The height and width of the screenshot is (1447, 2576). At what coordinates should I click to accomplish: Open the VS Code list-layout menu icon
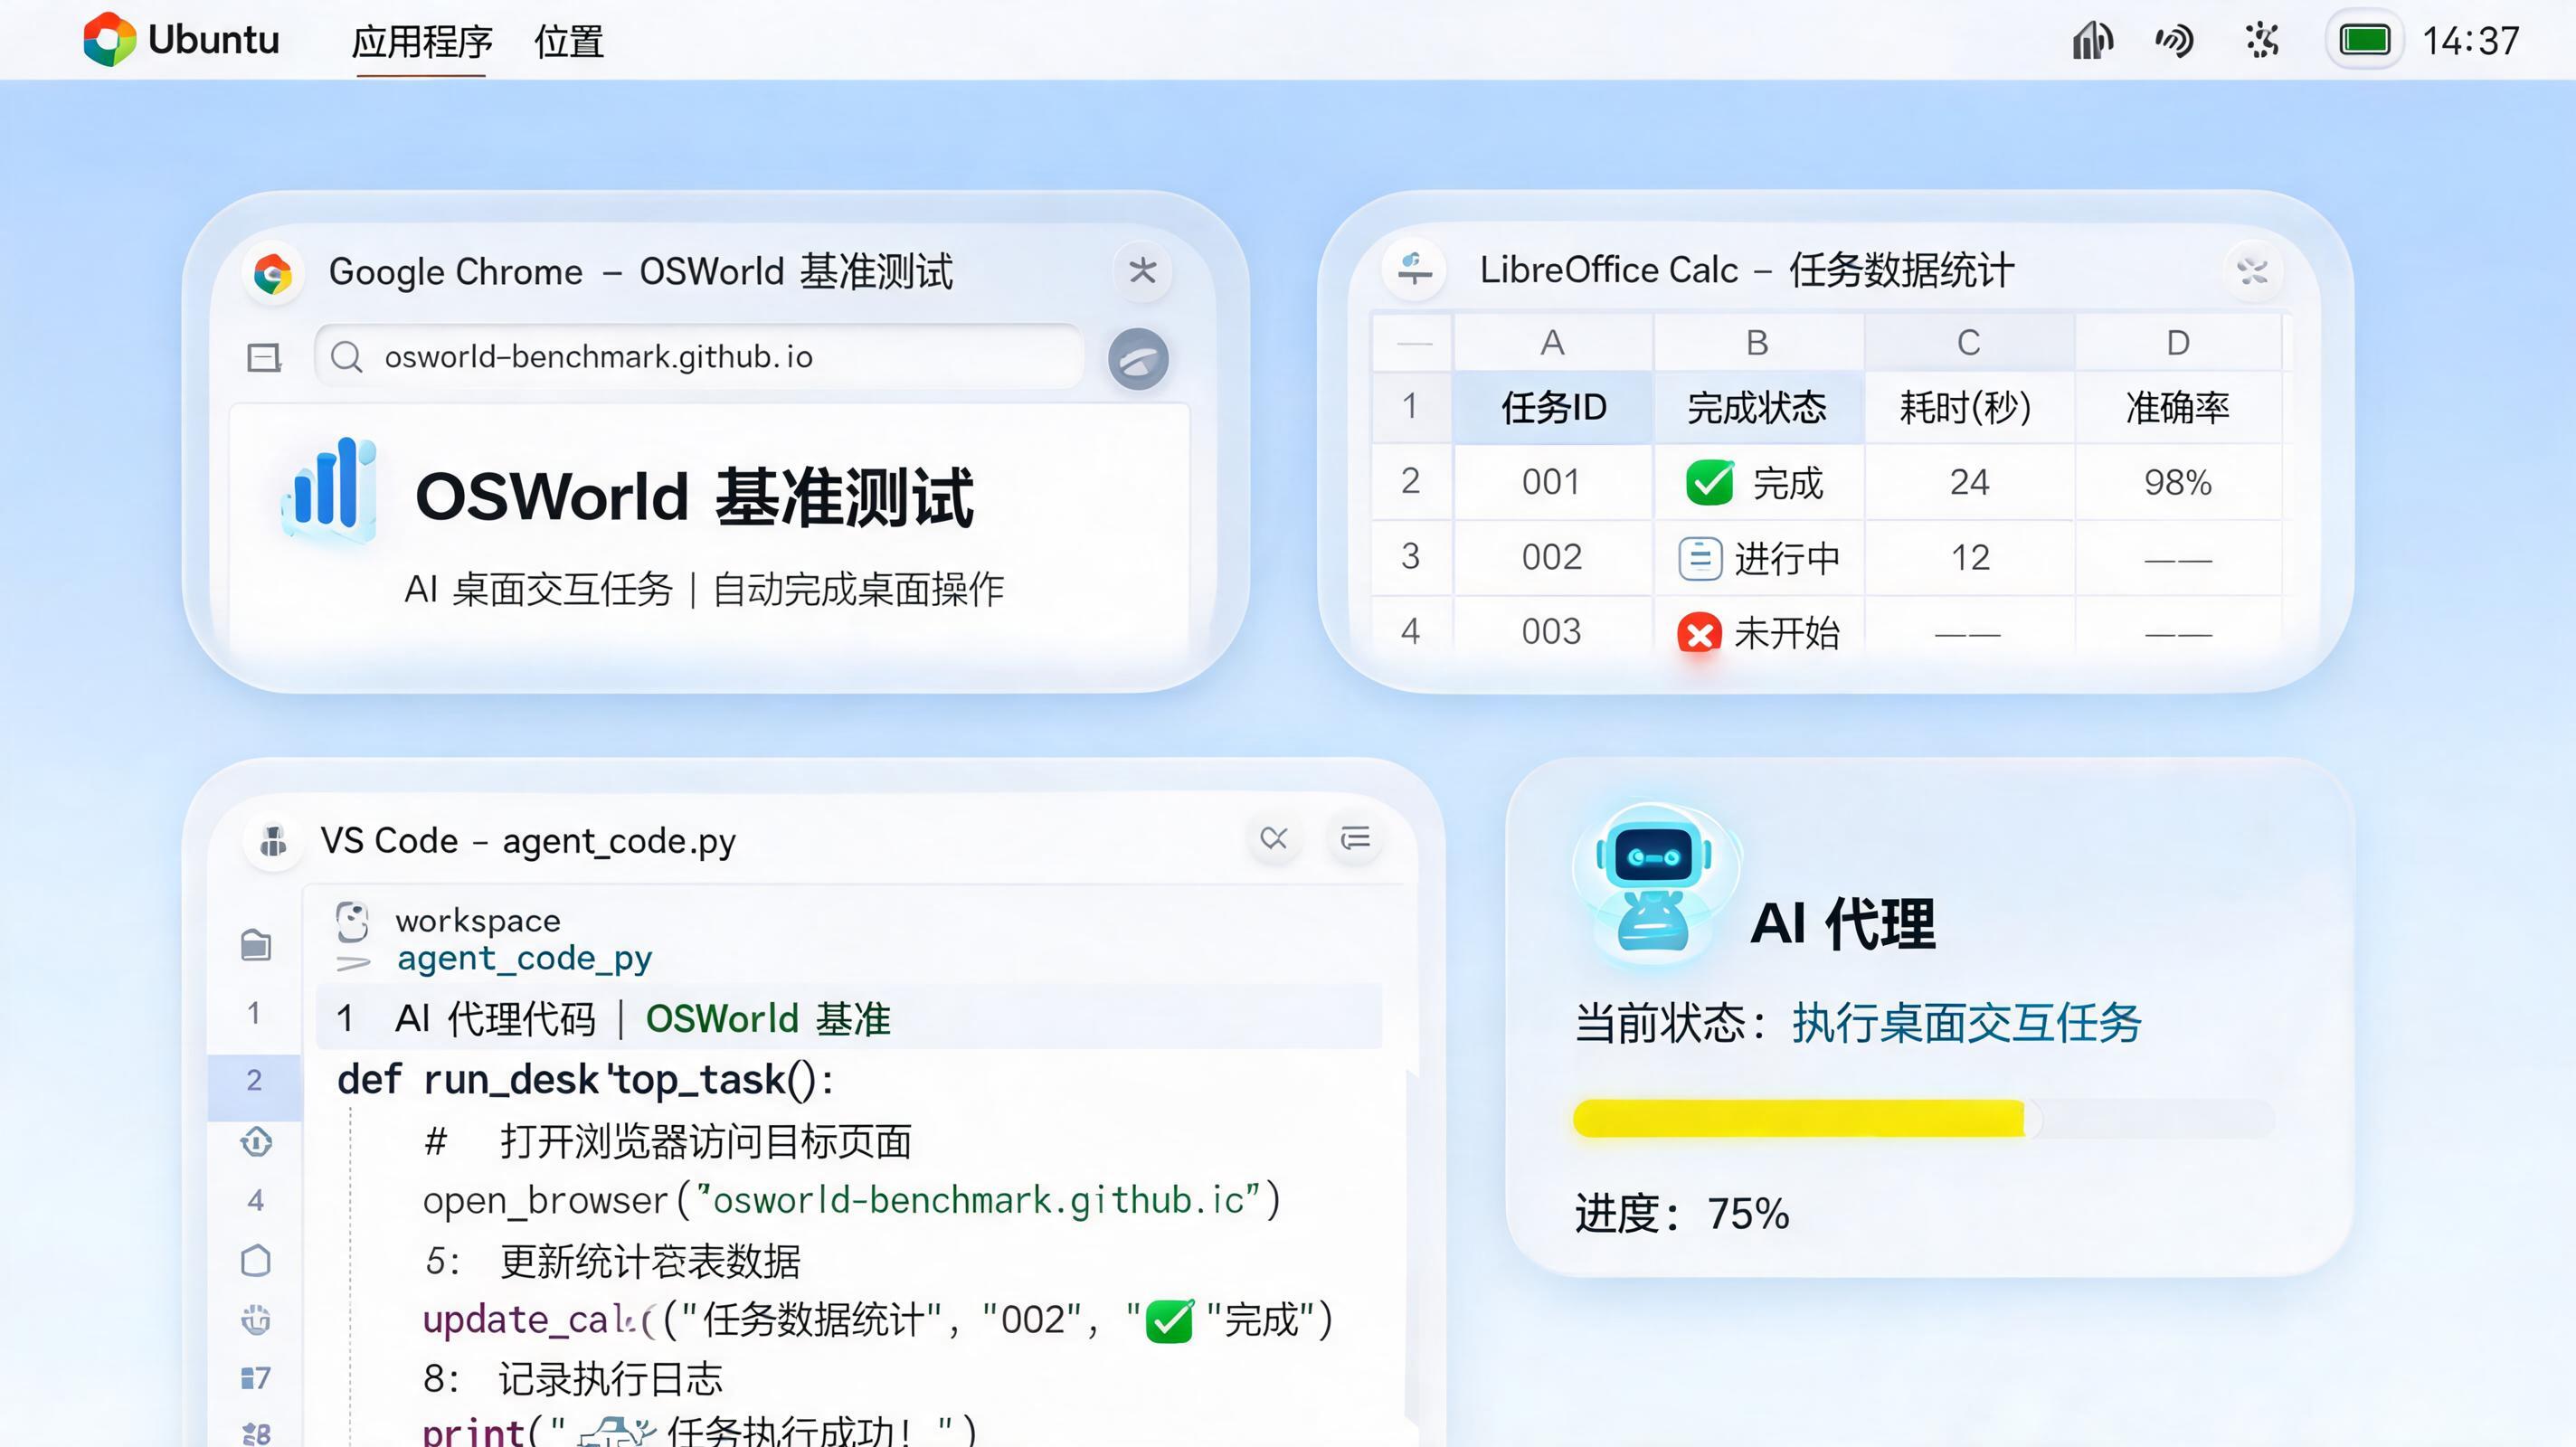1355,838
